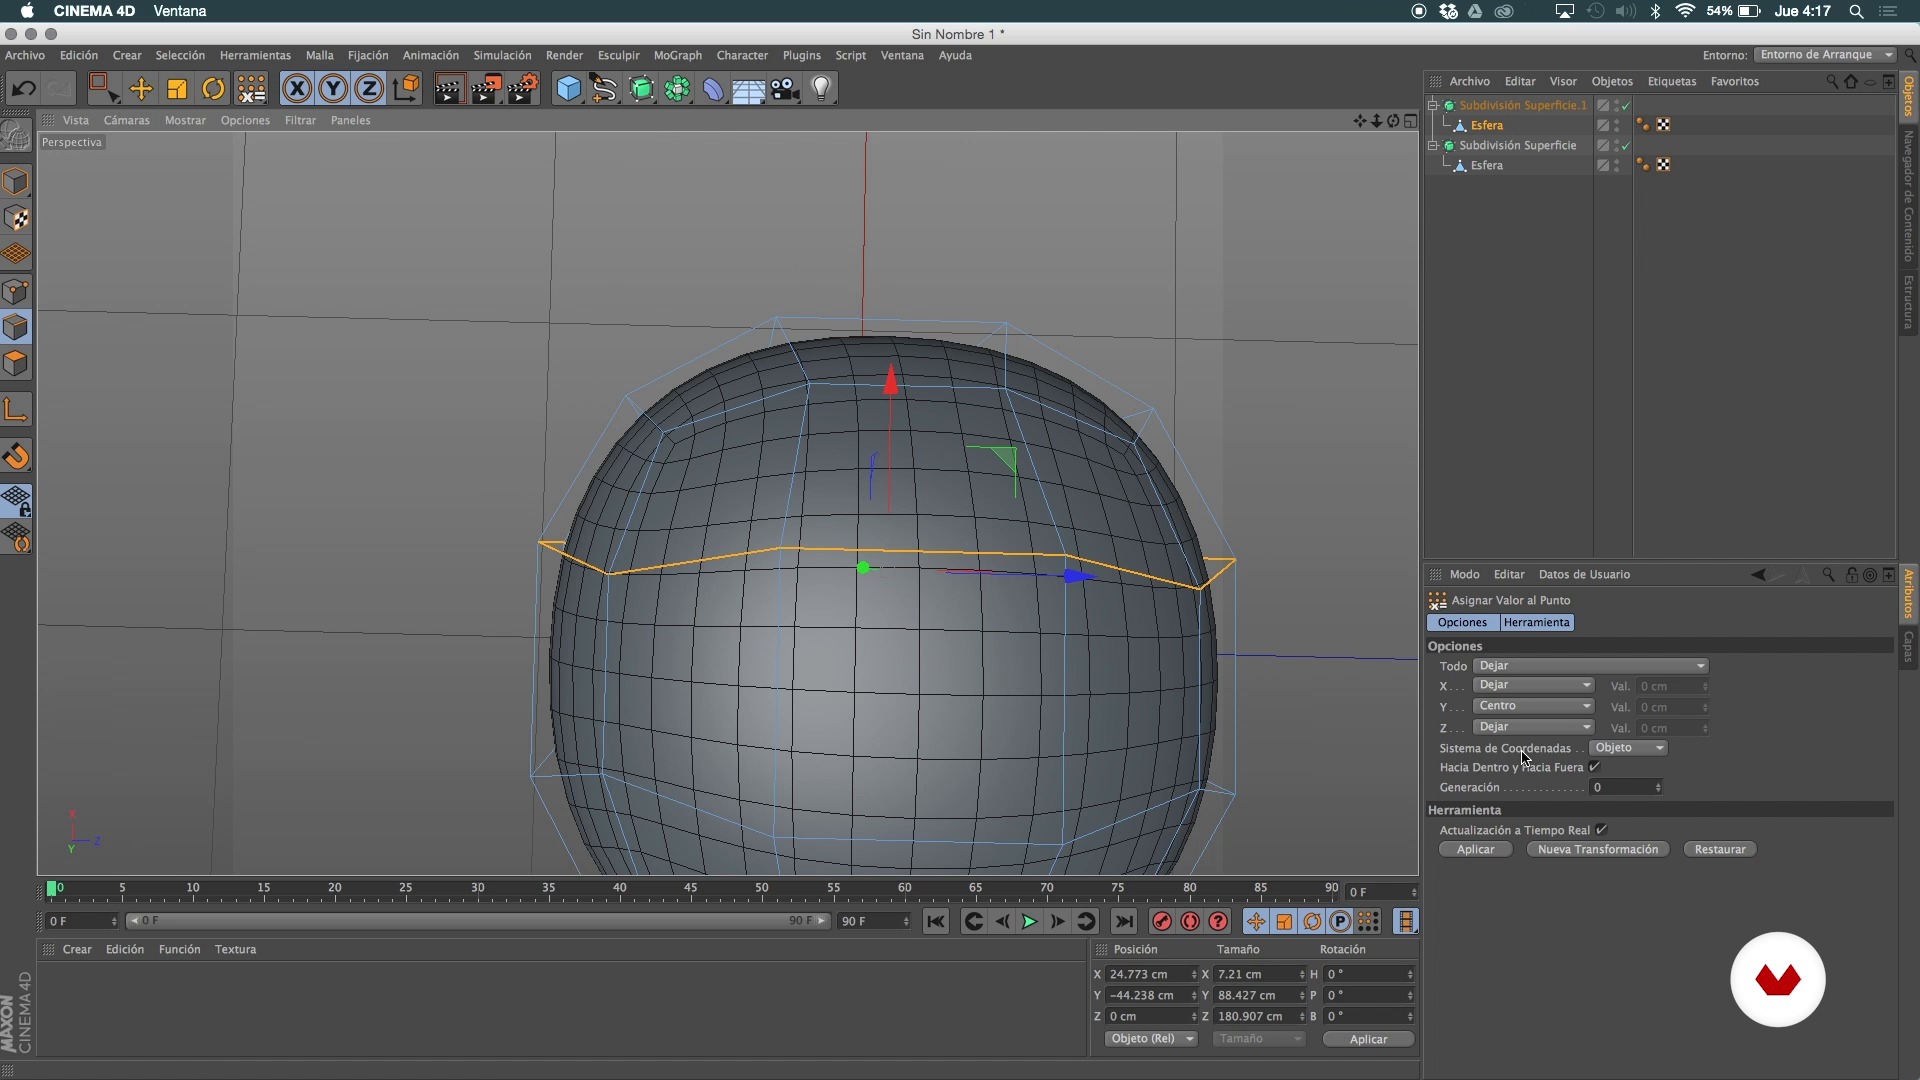Disable Subdivisión Superficie.1 green checkmark
This screenshot has height=1080, width=1920.
coord(1626,106)
